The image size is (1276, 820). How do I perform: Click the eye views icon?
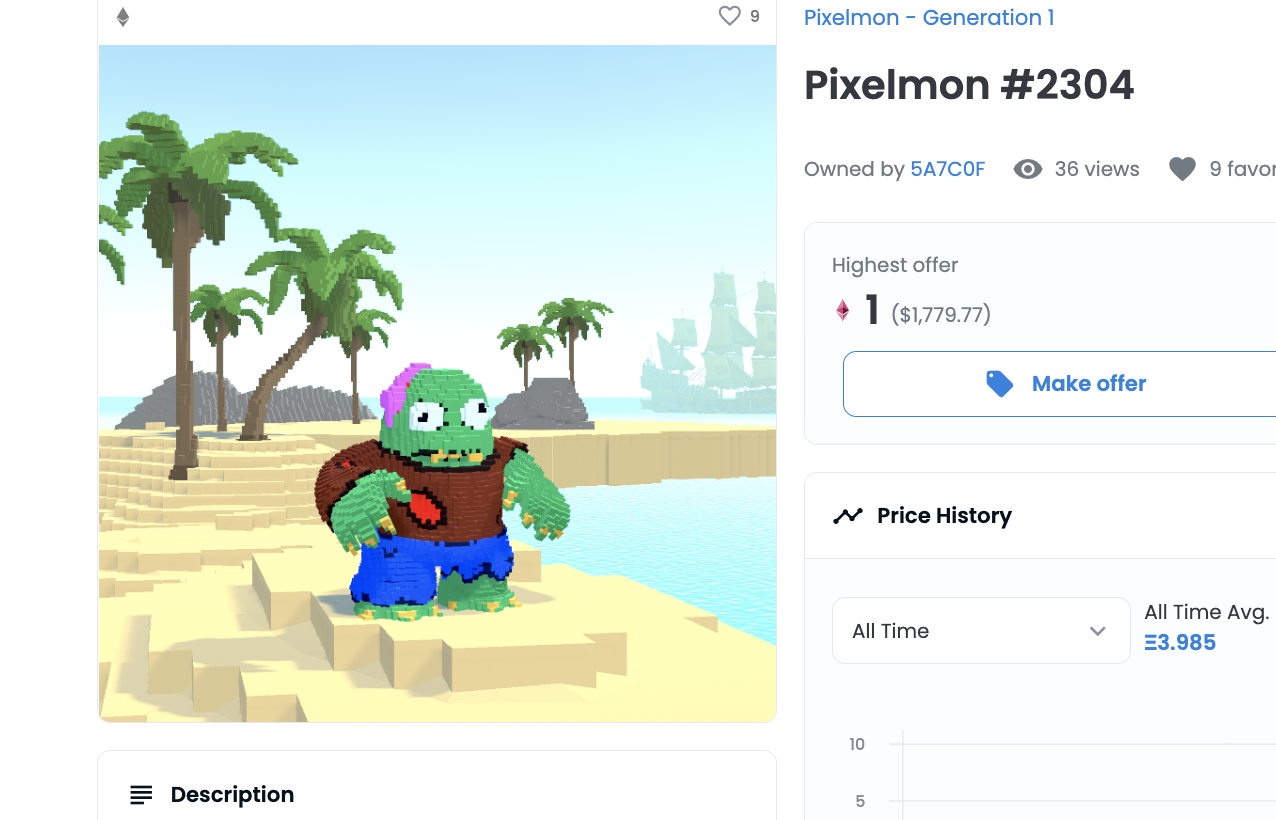coord(1027,169)
